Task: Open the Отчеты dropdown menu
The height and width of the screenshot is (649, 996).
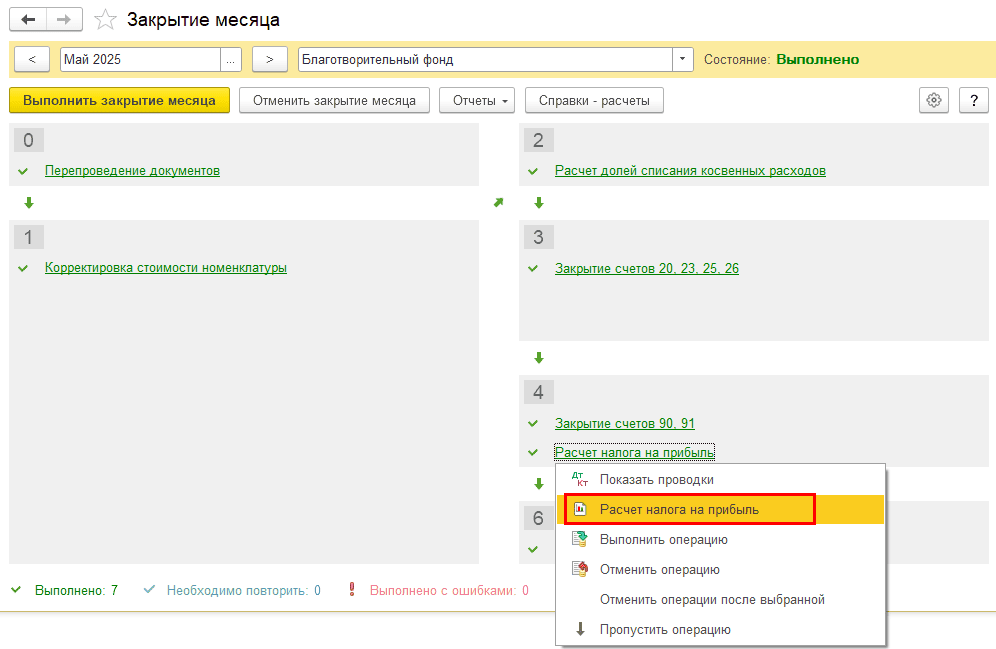Action: (x=476, y=100)
